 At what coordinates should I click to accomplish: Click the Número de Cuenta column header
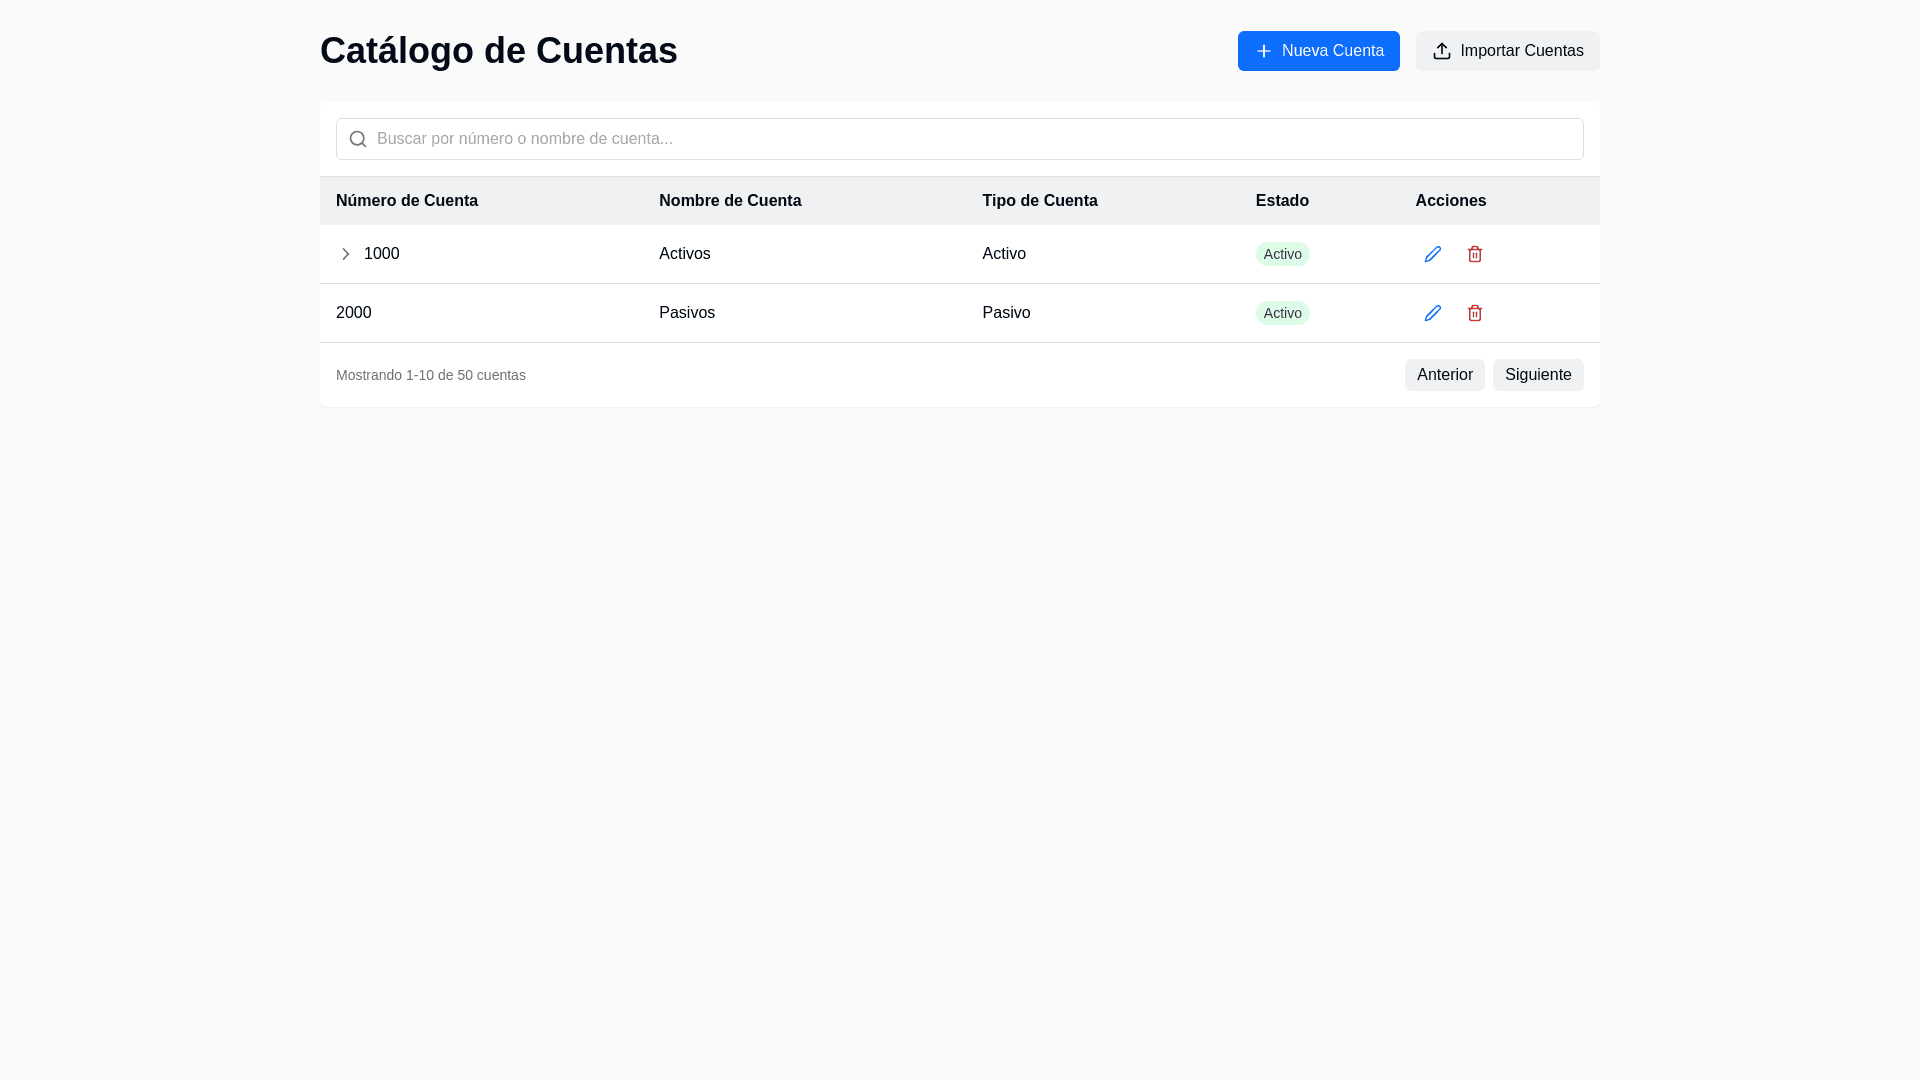click(407, 201)
